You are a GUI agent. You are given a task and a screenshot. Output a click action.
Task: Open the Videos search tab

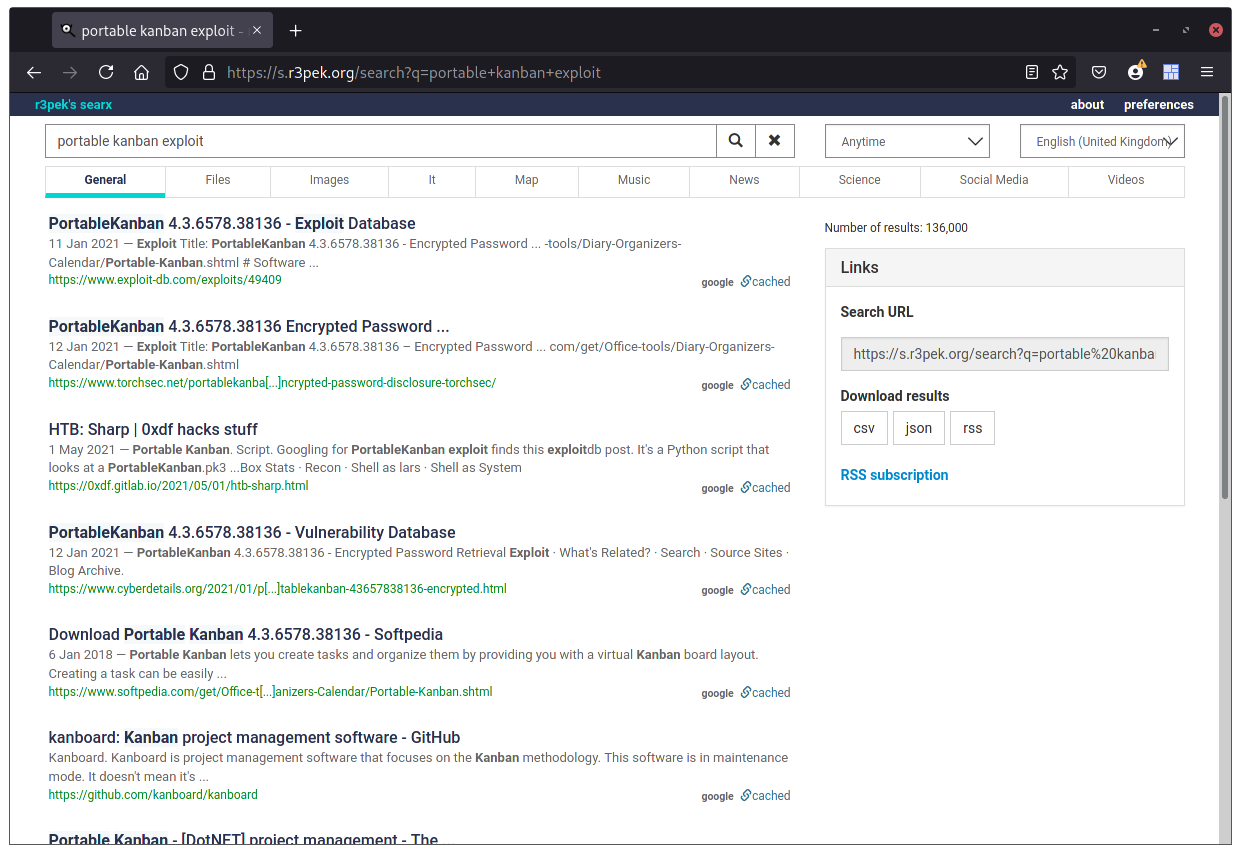point(1125,180)
